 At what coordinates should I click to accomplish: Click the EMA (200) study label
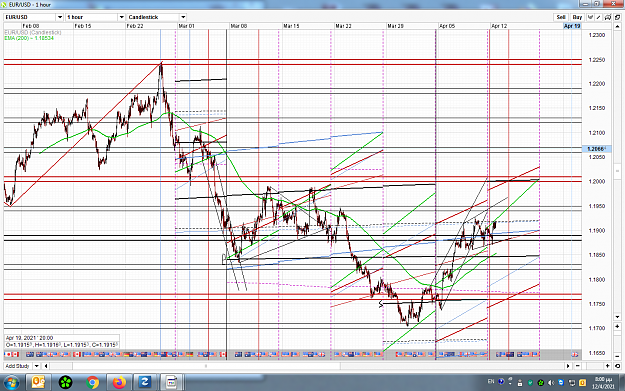[x=29, y=38]
